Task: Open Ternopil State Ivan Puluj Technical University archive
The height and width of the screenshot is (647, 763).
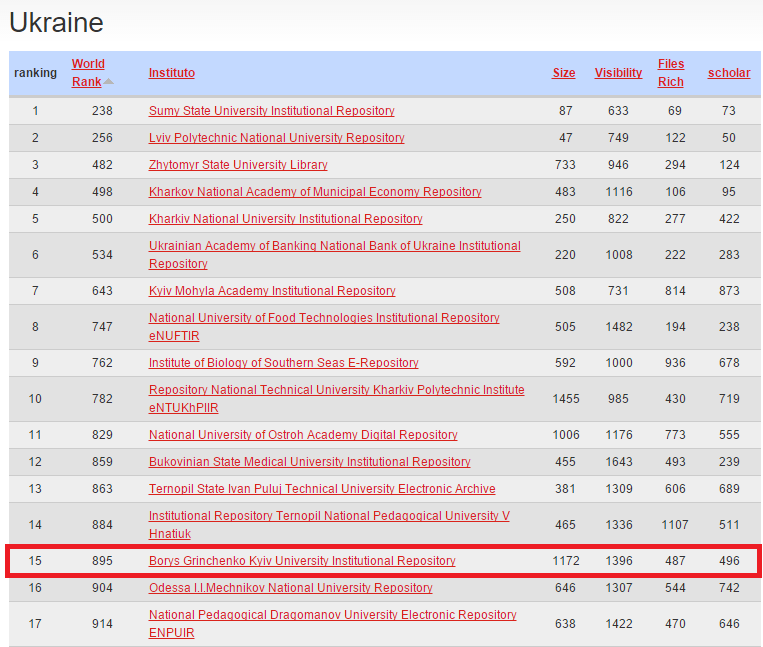Action: pos(322,489)
